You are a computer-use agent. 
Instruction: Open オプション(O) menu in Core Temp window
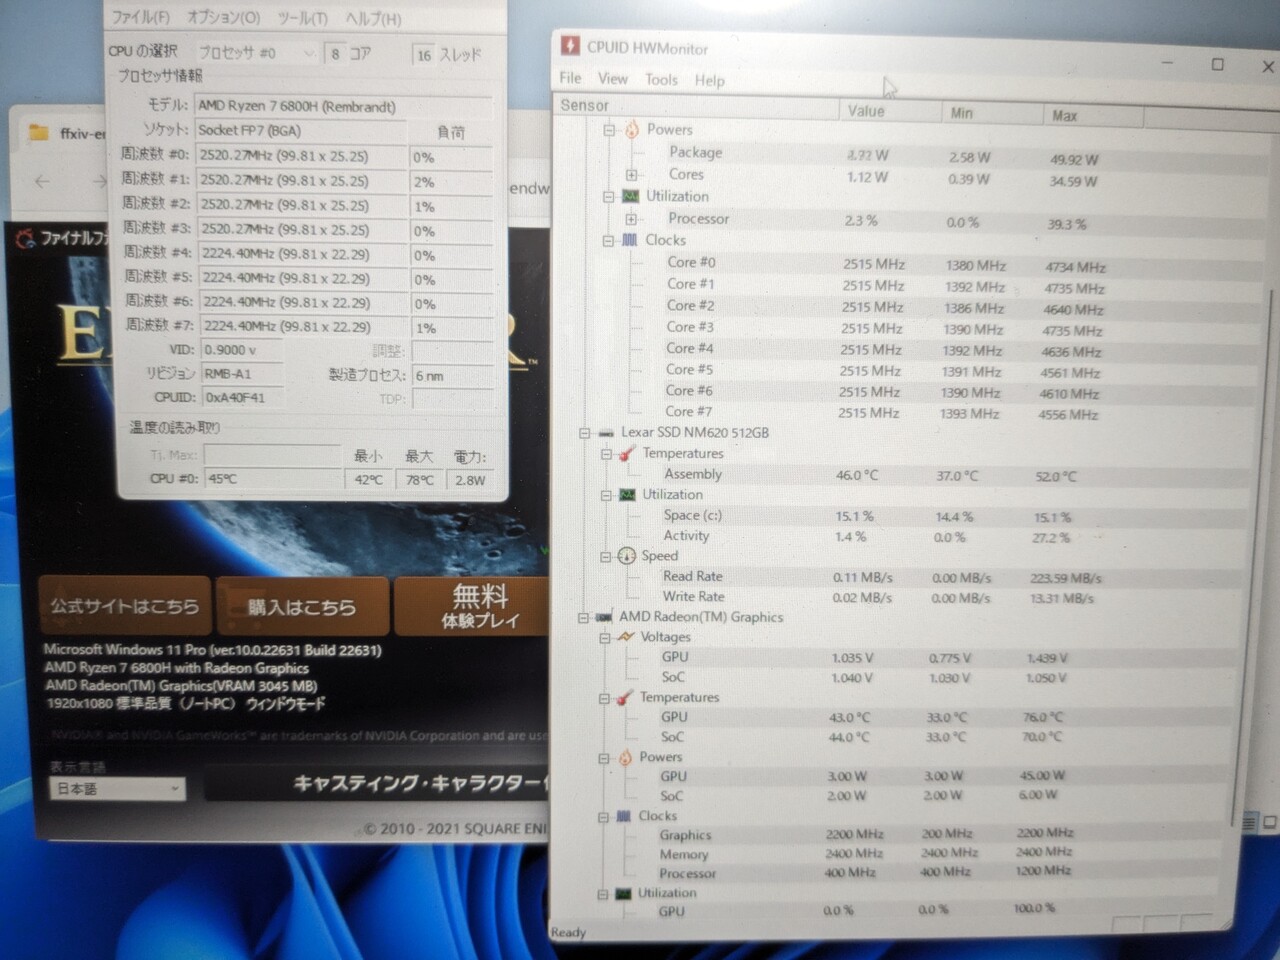(x=223, y=18)
